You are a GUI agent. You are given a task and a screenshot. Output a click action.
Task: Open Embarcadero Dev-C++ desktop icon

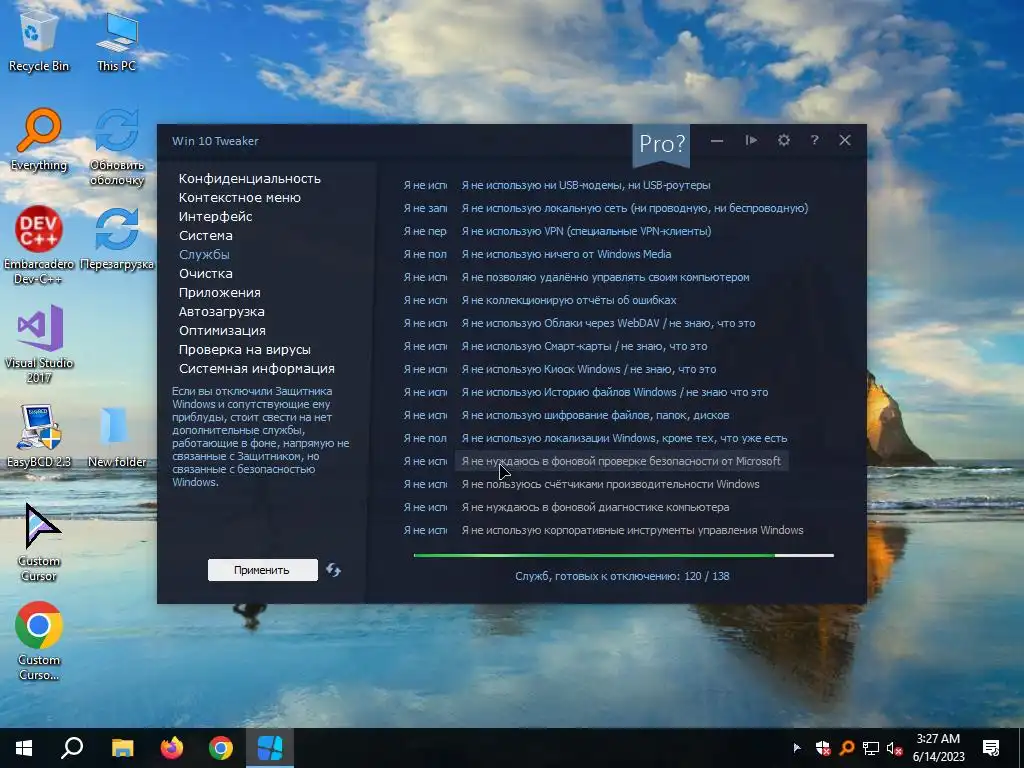click(x=39, y=245)
